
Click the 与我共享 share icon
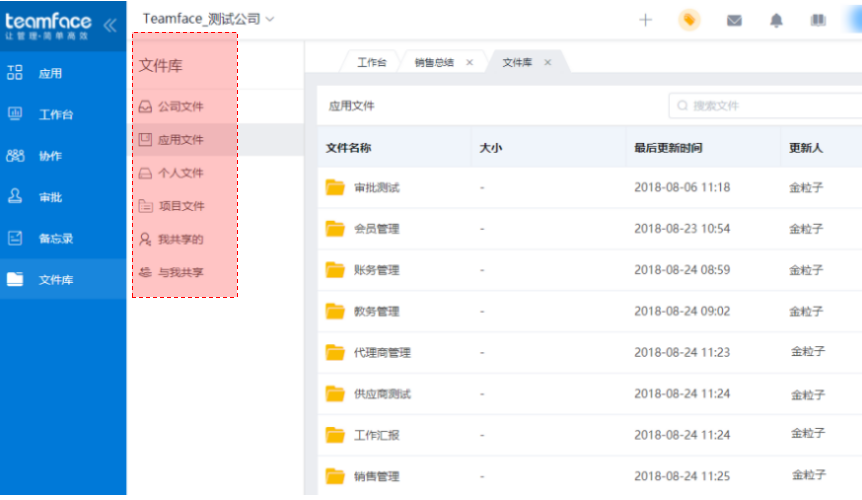coord(145,272)
